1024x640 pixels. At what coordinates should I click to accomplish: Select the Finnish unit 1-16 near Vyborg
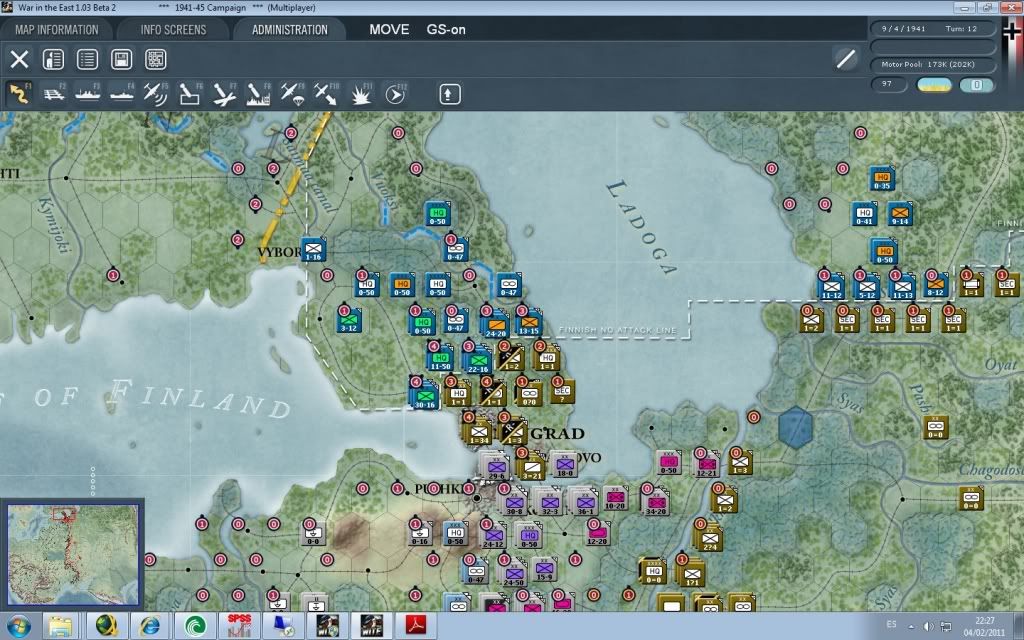[313, 249]
